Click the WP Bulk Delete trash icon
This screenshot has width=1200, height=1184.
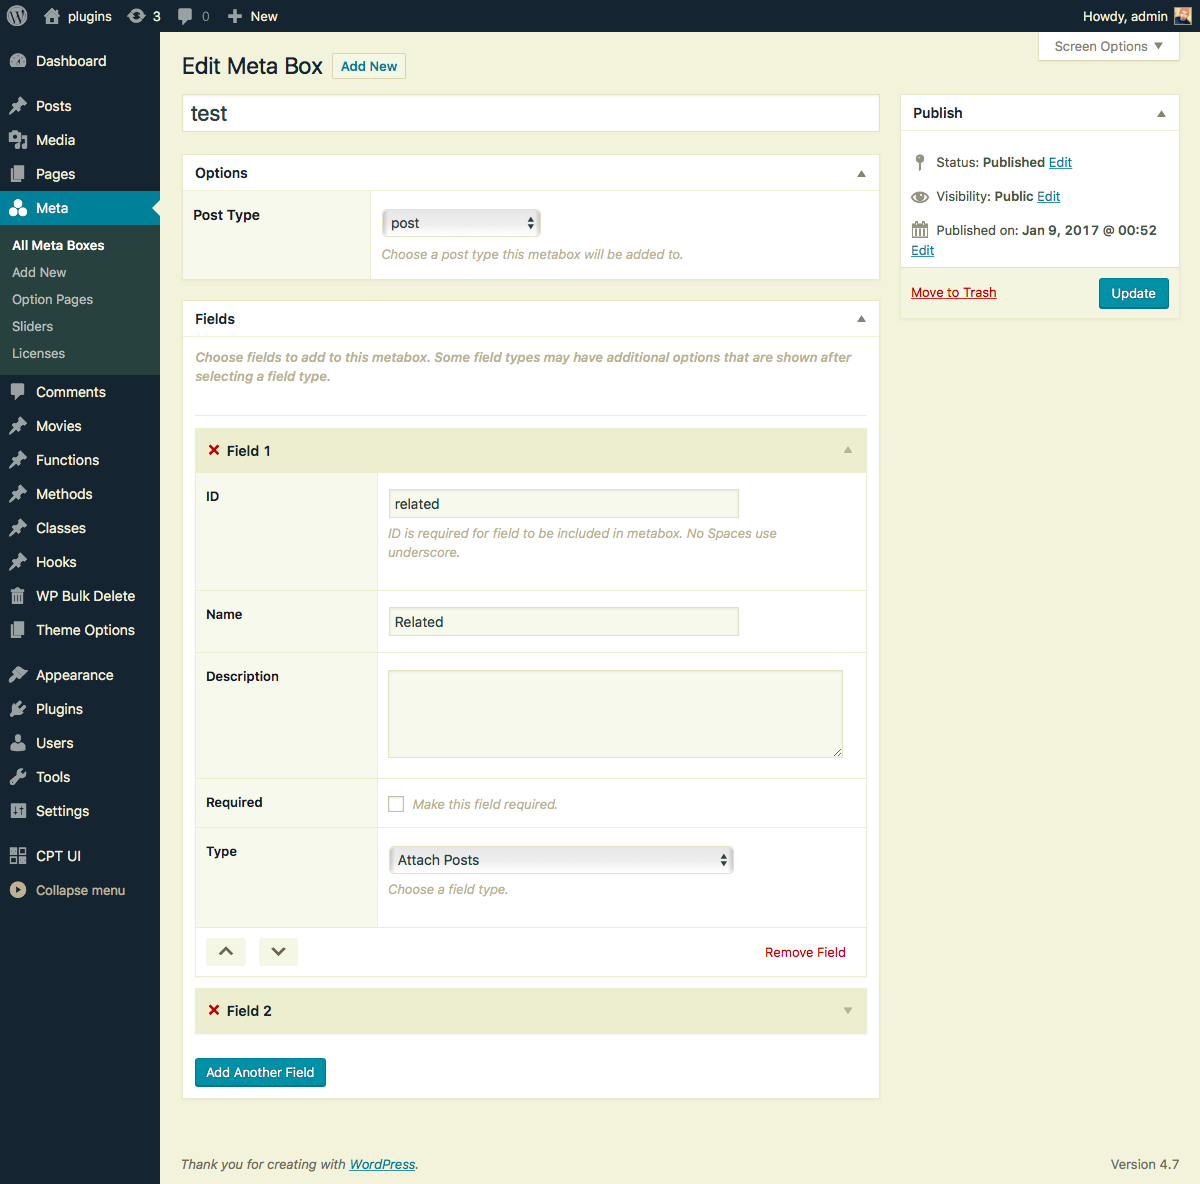tap(18, 596)
